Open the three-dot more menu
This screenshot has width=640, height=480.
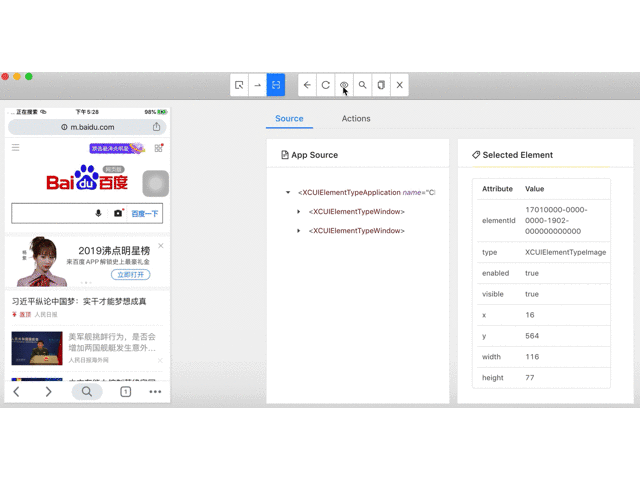coord(155,392)
